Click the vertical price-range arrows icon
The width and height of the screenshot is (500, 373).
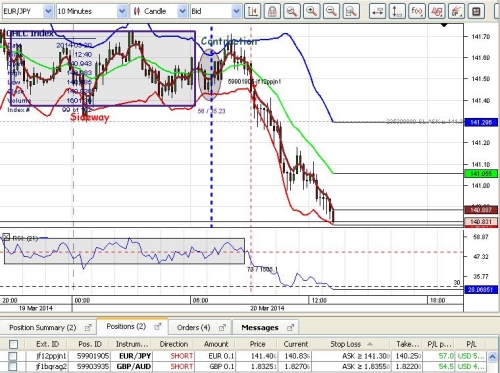pyautogui.click(x=397, y=11)
